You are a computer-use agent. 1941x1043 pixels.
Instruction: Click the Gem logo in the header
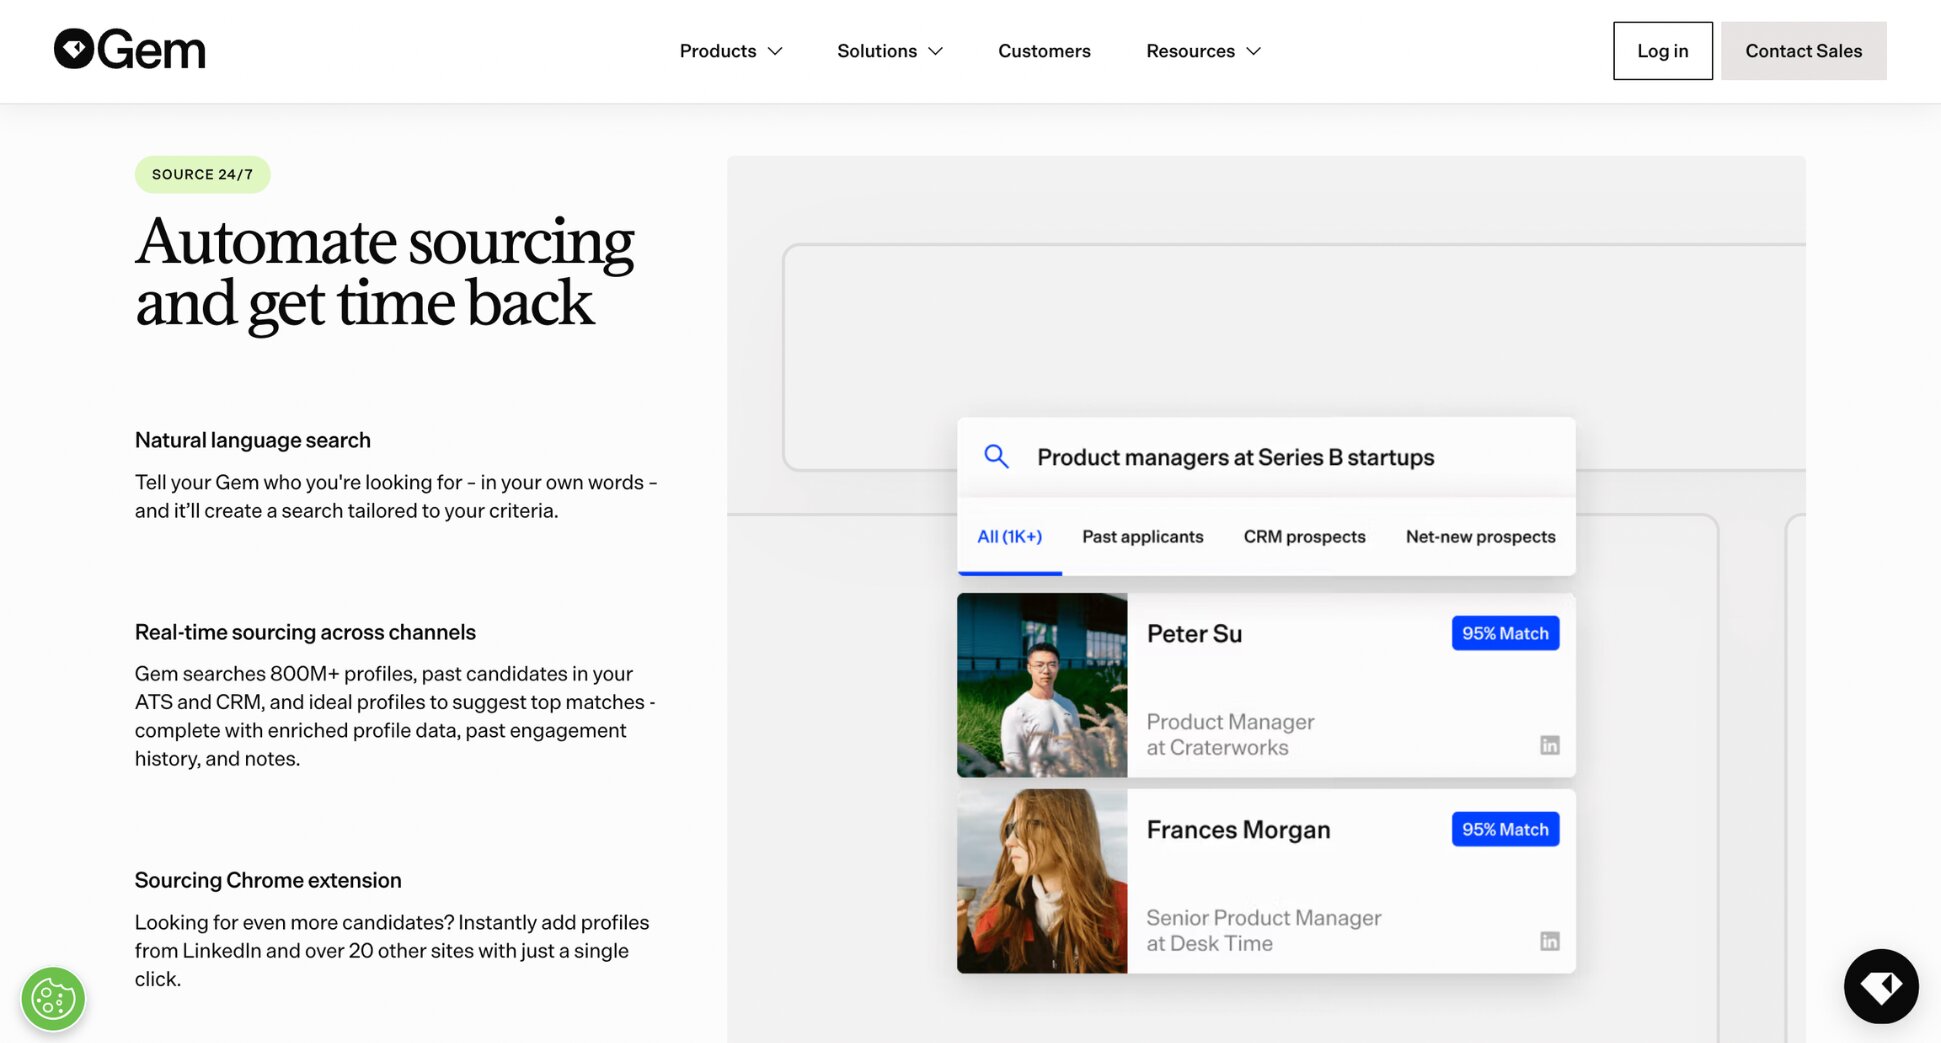[x=130, y=50]
